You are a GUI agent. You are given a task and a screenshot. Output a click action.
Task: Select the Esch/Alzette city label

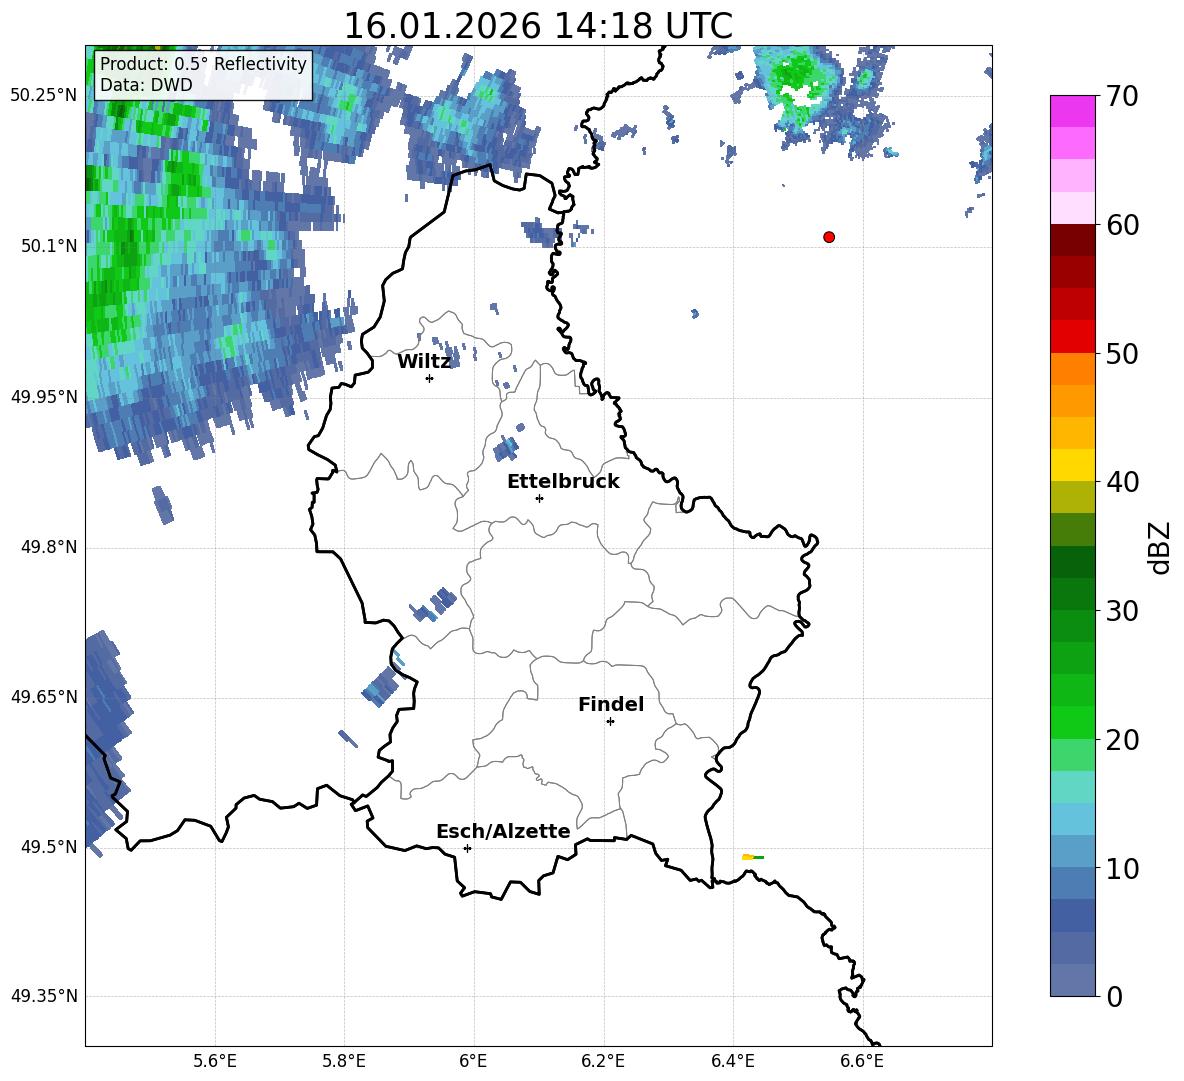point(504,831)
